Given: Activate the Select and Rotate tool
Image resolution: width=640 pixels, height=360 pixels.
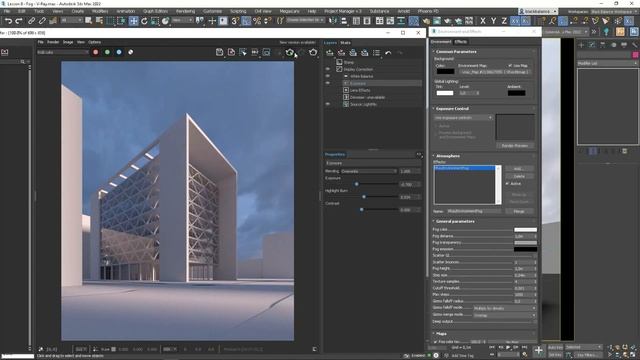Looking at the screenshot, I should click(144, 21).
